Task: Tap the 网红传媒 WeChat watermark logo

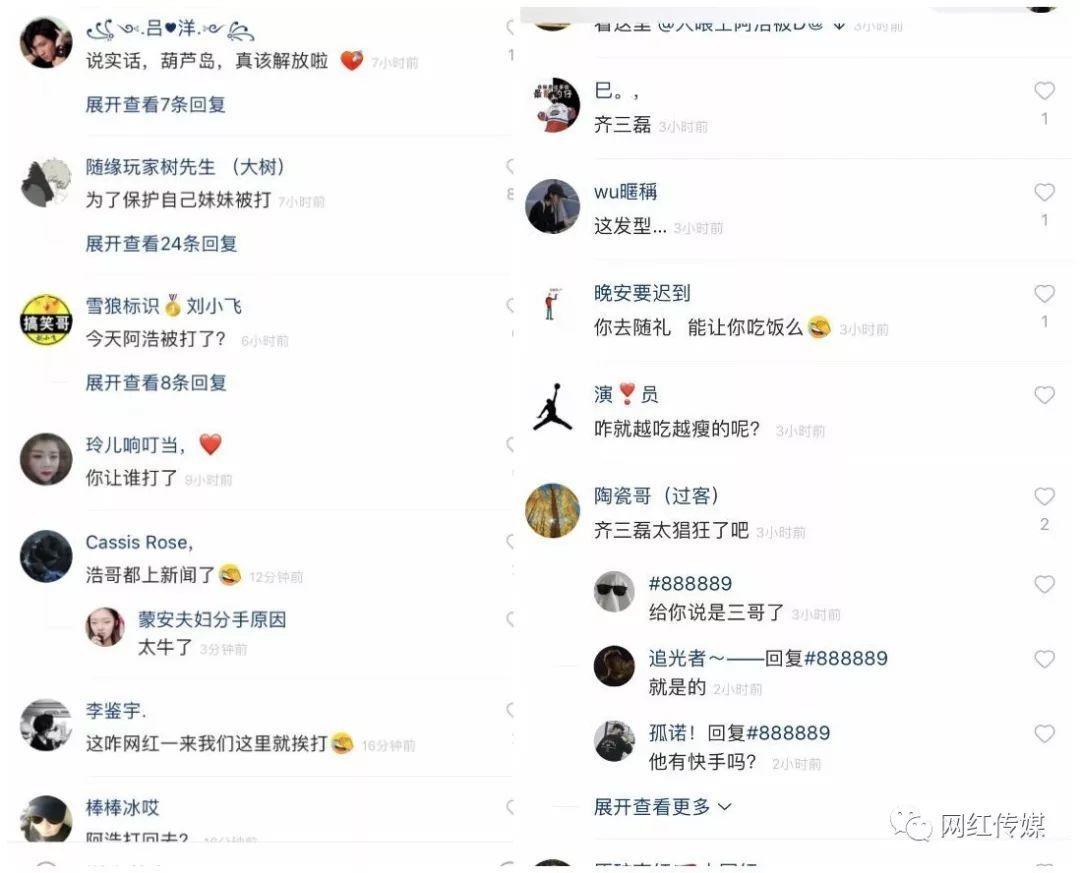Action: 967,825
